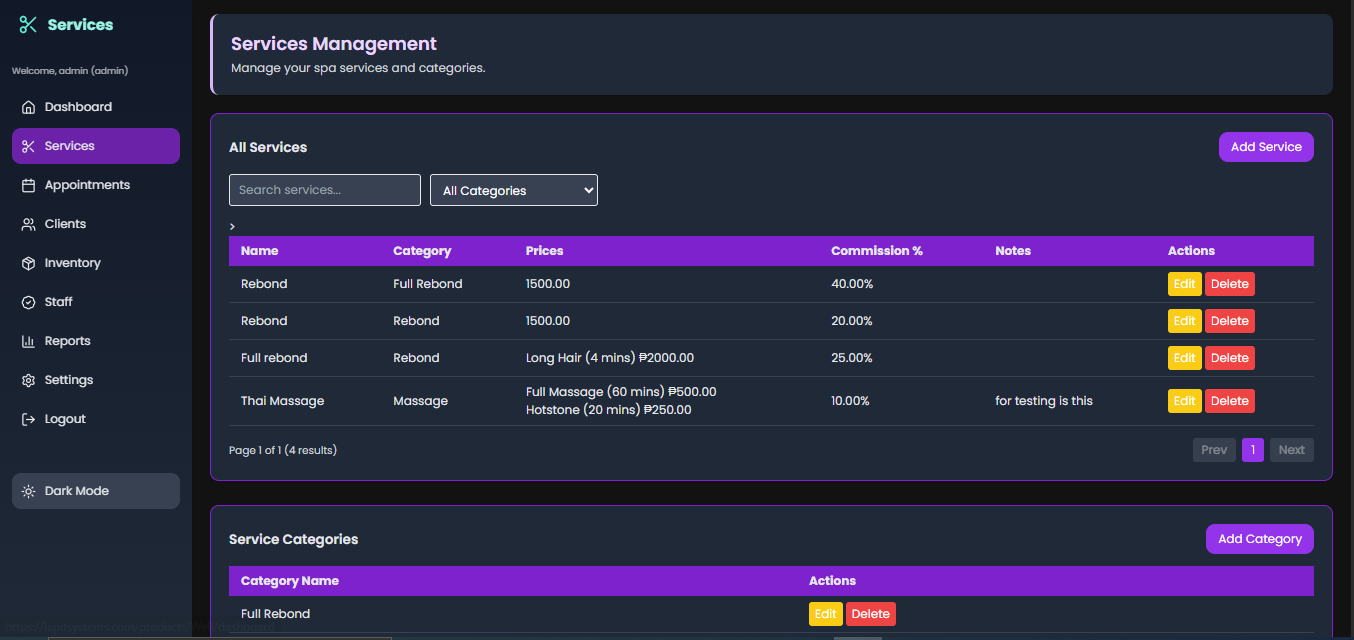
Task: Click the Reports bar chart icon
Action: [28, 341]
